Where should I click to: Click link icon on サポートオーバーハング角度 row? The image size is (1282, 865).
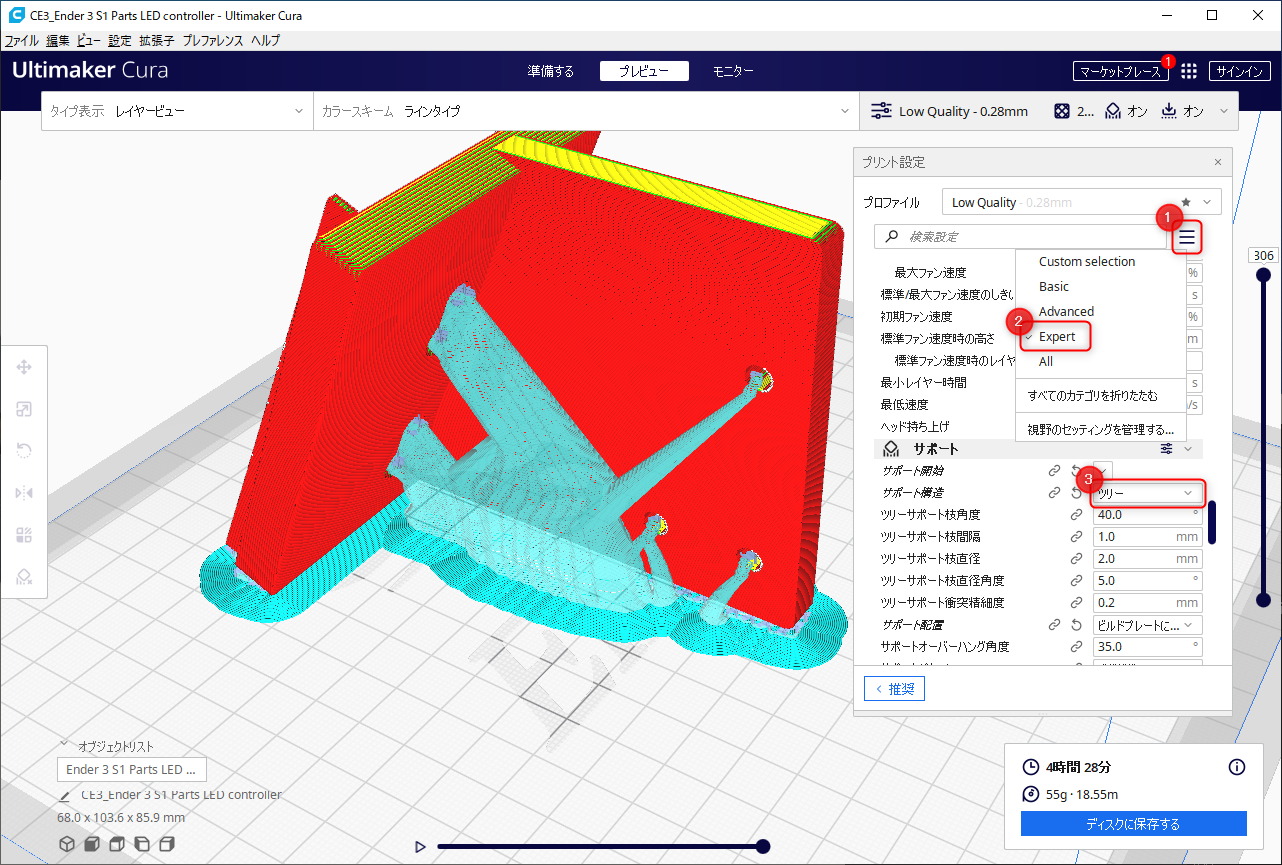point(1076,647)
